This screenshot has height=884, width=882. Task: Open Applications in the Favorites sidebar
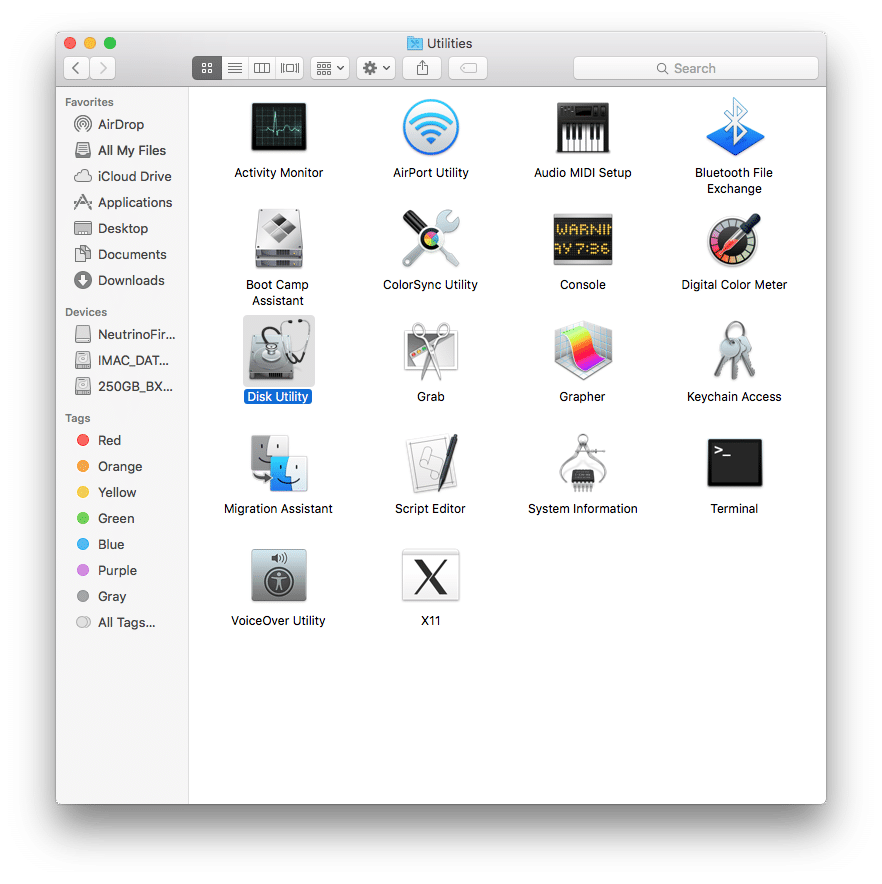coord(134,202)
